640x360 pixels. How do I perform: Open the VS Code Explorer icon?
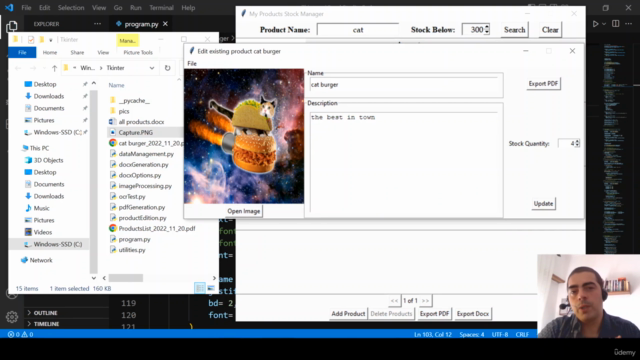12,27
